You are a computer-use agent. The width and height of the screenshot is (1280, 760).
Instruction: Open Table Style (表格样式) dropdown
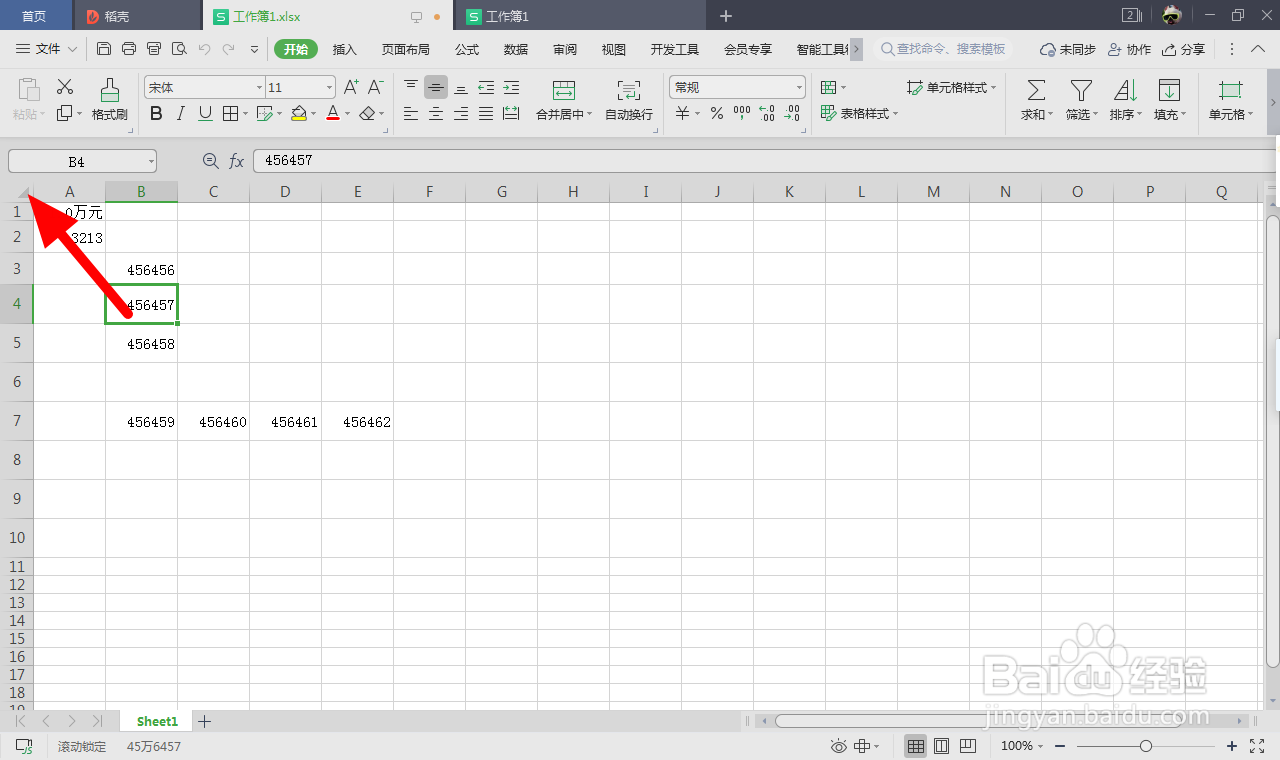click(859, 114)
